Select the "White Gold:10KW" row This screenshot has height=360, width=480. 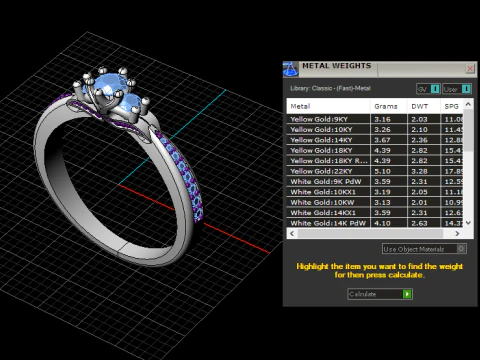[x=375, y=202]
